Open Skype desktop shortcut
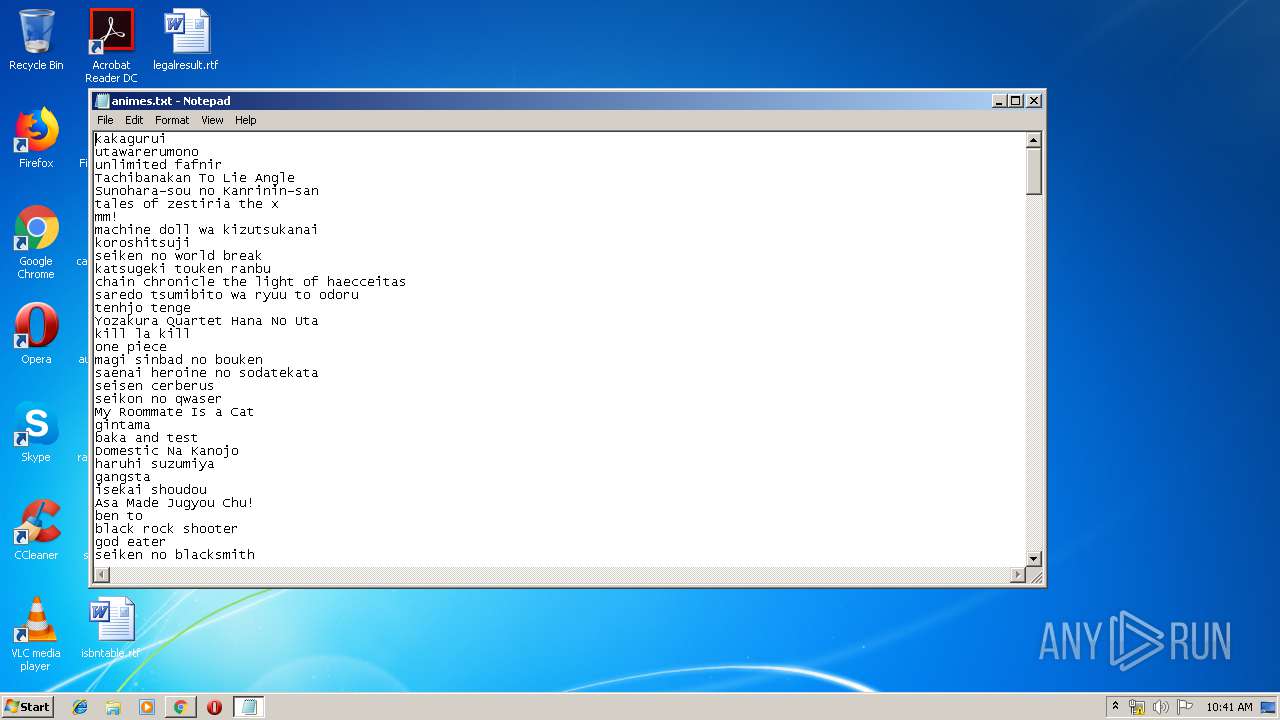This screenshot has width=1280, height=720. (36, 432)
